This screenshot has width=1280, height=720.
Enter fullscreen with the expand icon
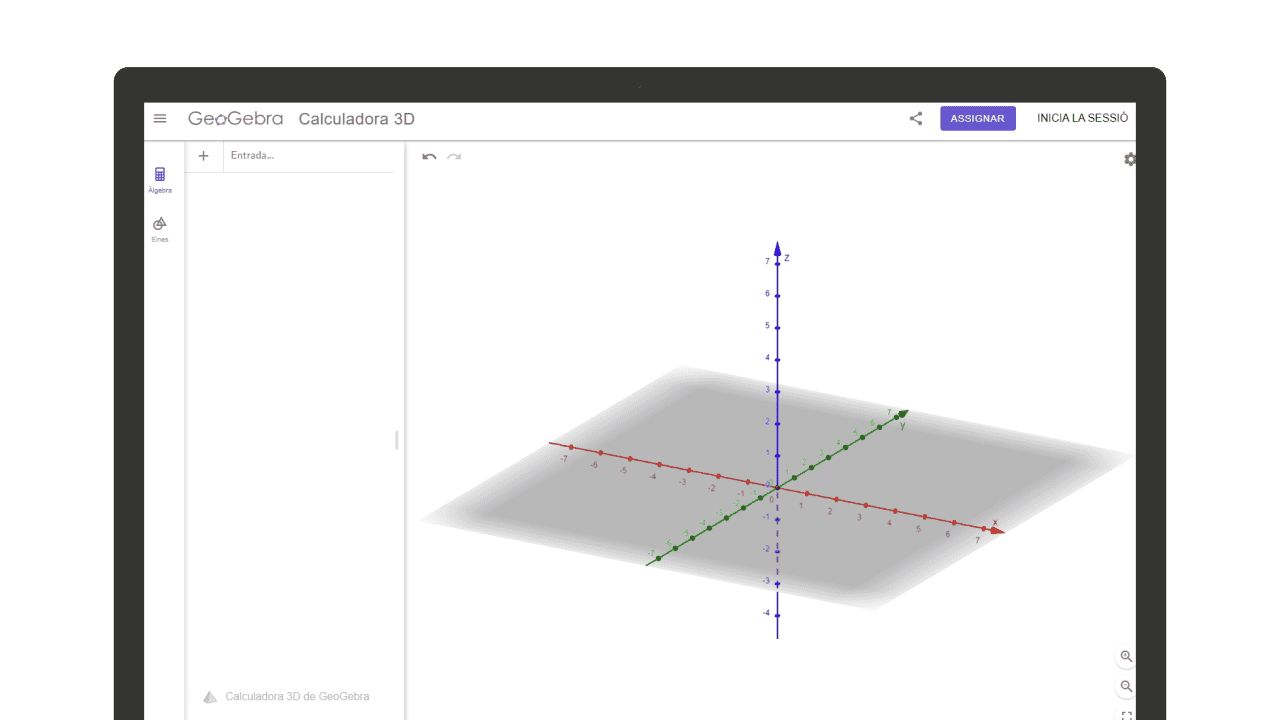tap(1125, 715)
